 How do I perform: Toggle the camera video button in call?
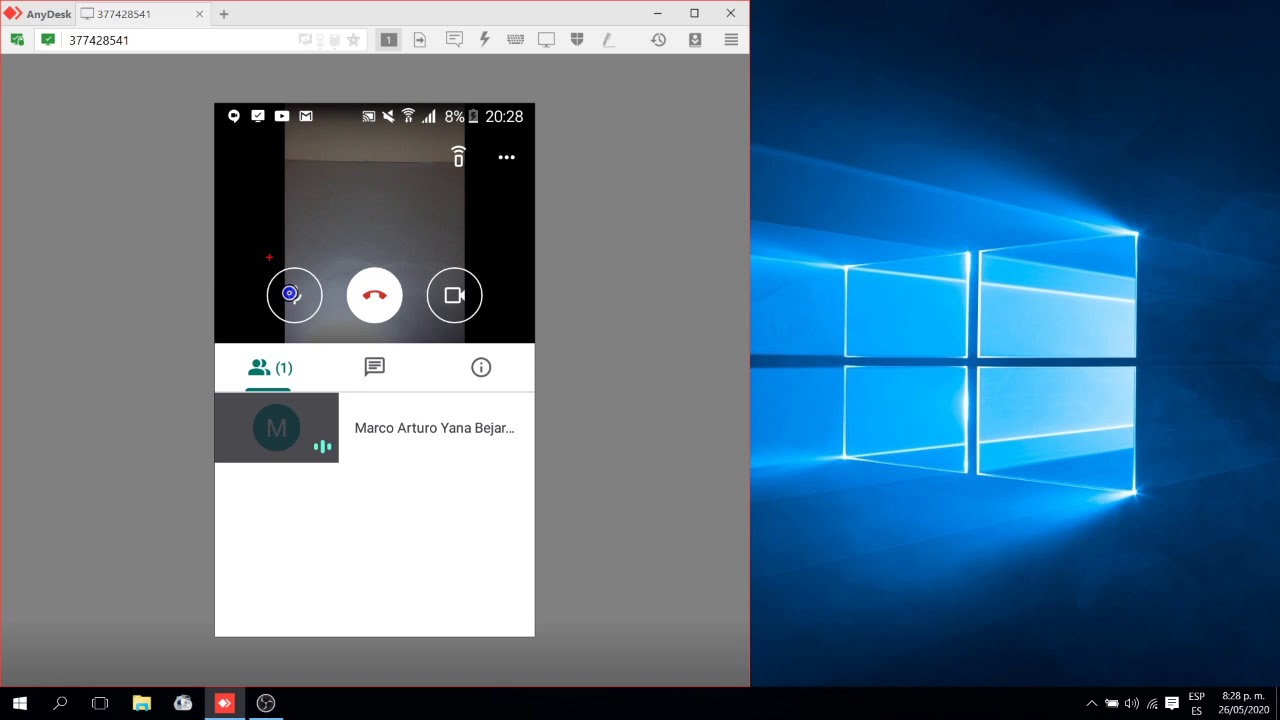[x=454, y=295]
